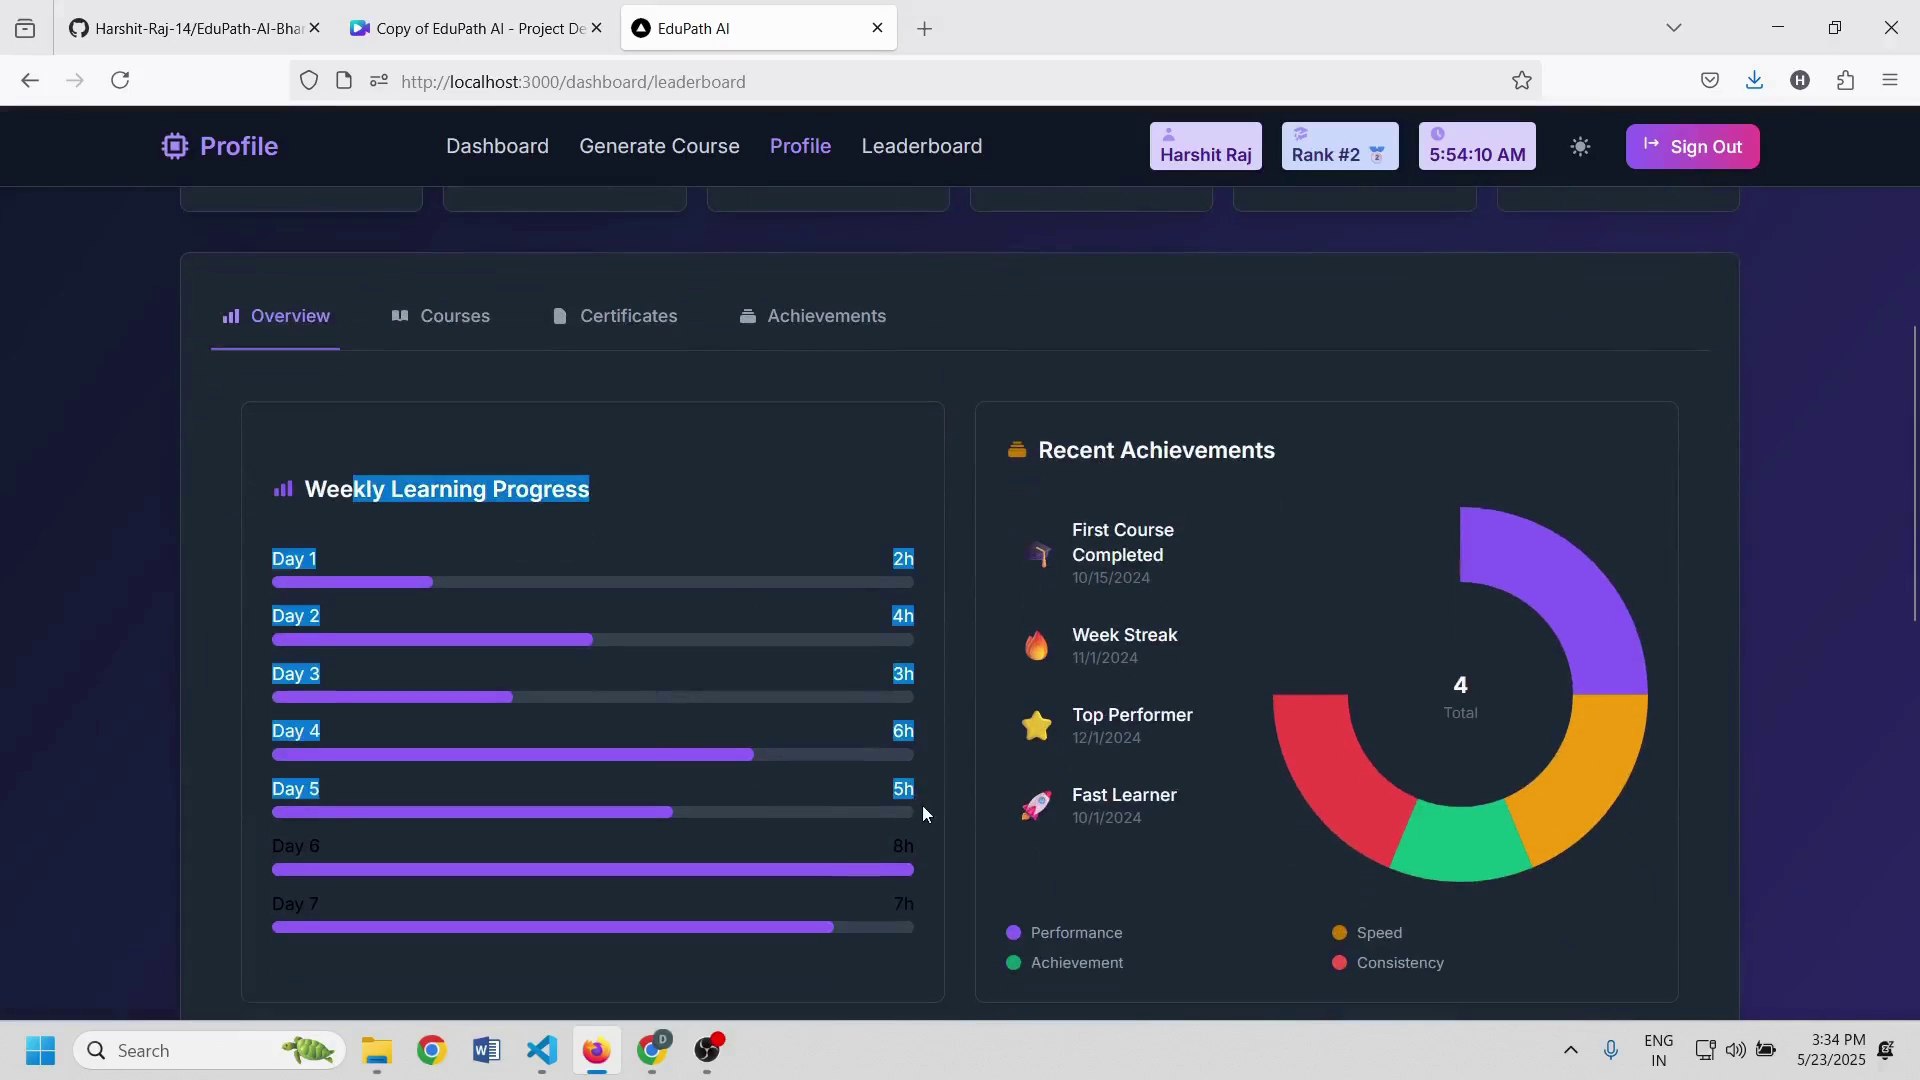Click the shield tracking protection icon
Viewport: 1920px width, 1080px height.
[309, 81]
